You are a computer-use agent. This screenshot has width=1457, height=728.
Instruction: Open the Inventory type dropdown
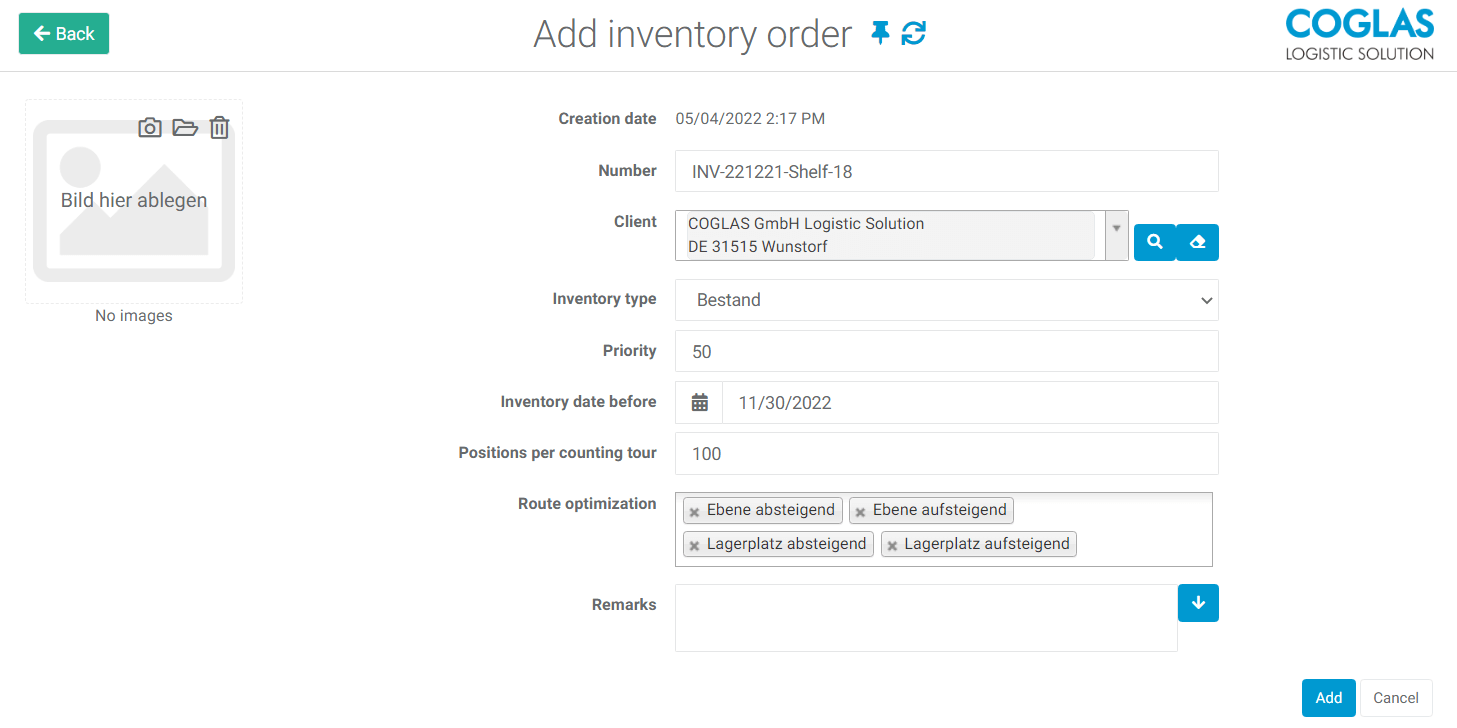tap(946, 300)
